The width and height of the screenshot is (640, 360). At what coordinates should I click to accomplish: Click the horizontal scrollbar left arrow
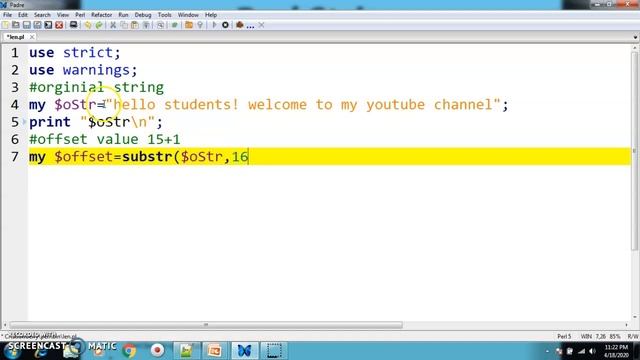[x=5, y=325]
